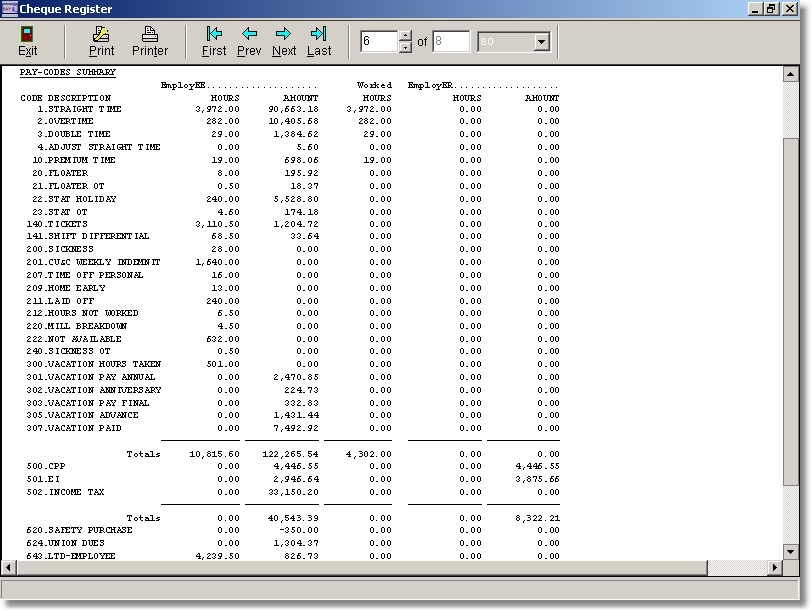Increase page number with spinner up arrow

tap(405, 37)
